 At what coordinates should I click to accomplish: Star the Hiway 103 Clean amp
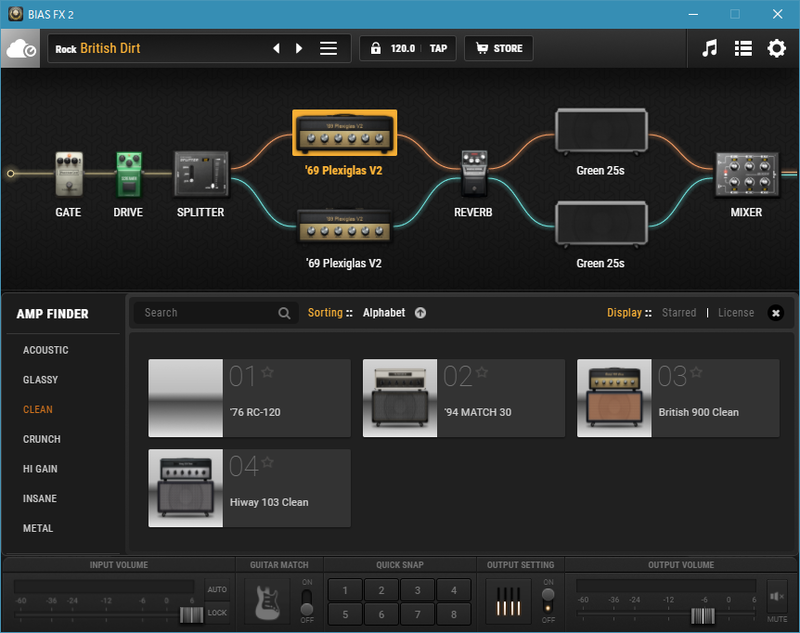(267, 462)
